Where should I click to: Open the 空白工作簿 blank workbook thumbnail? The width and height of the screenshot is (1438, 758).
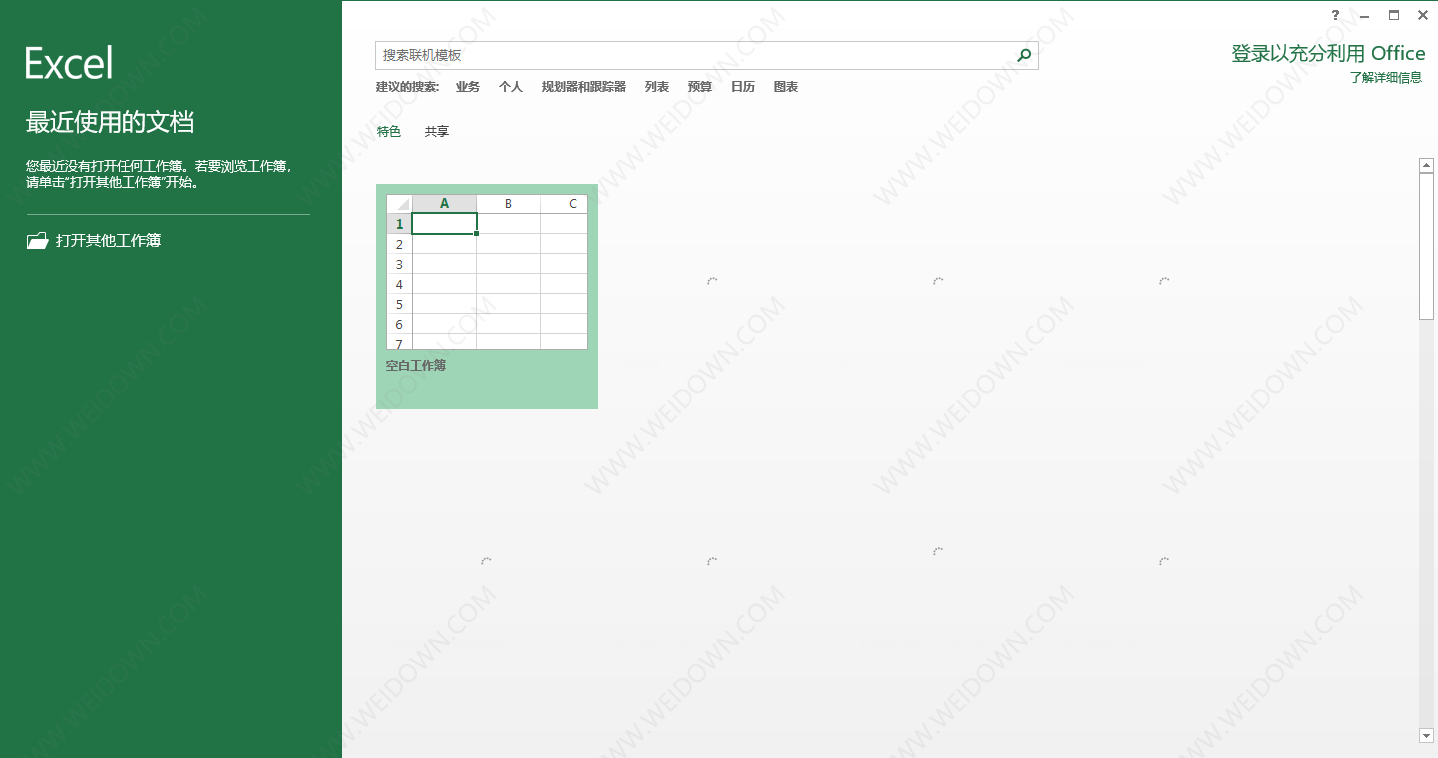[x=487, y=296]
